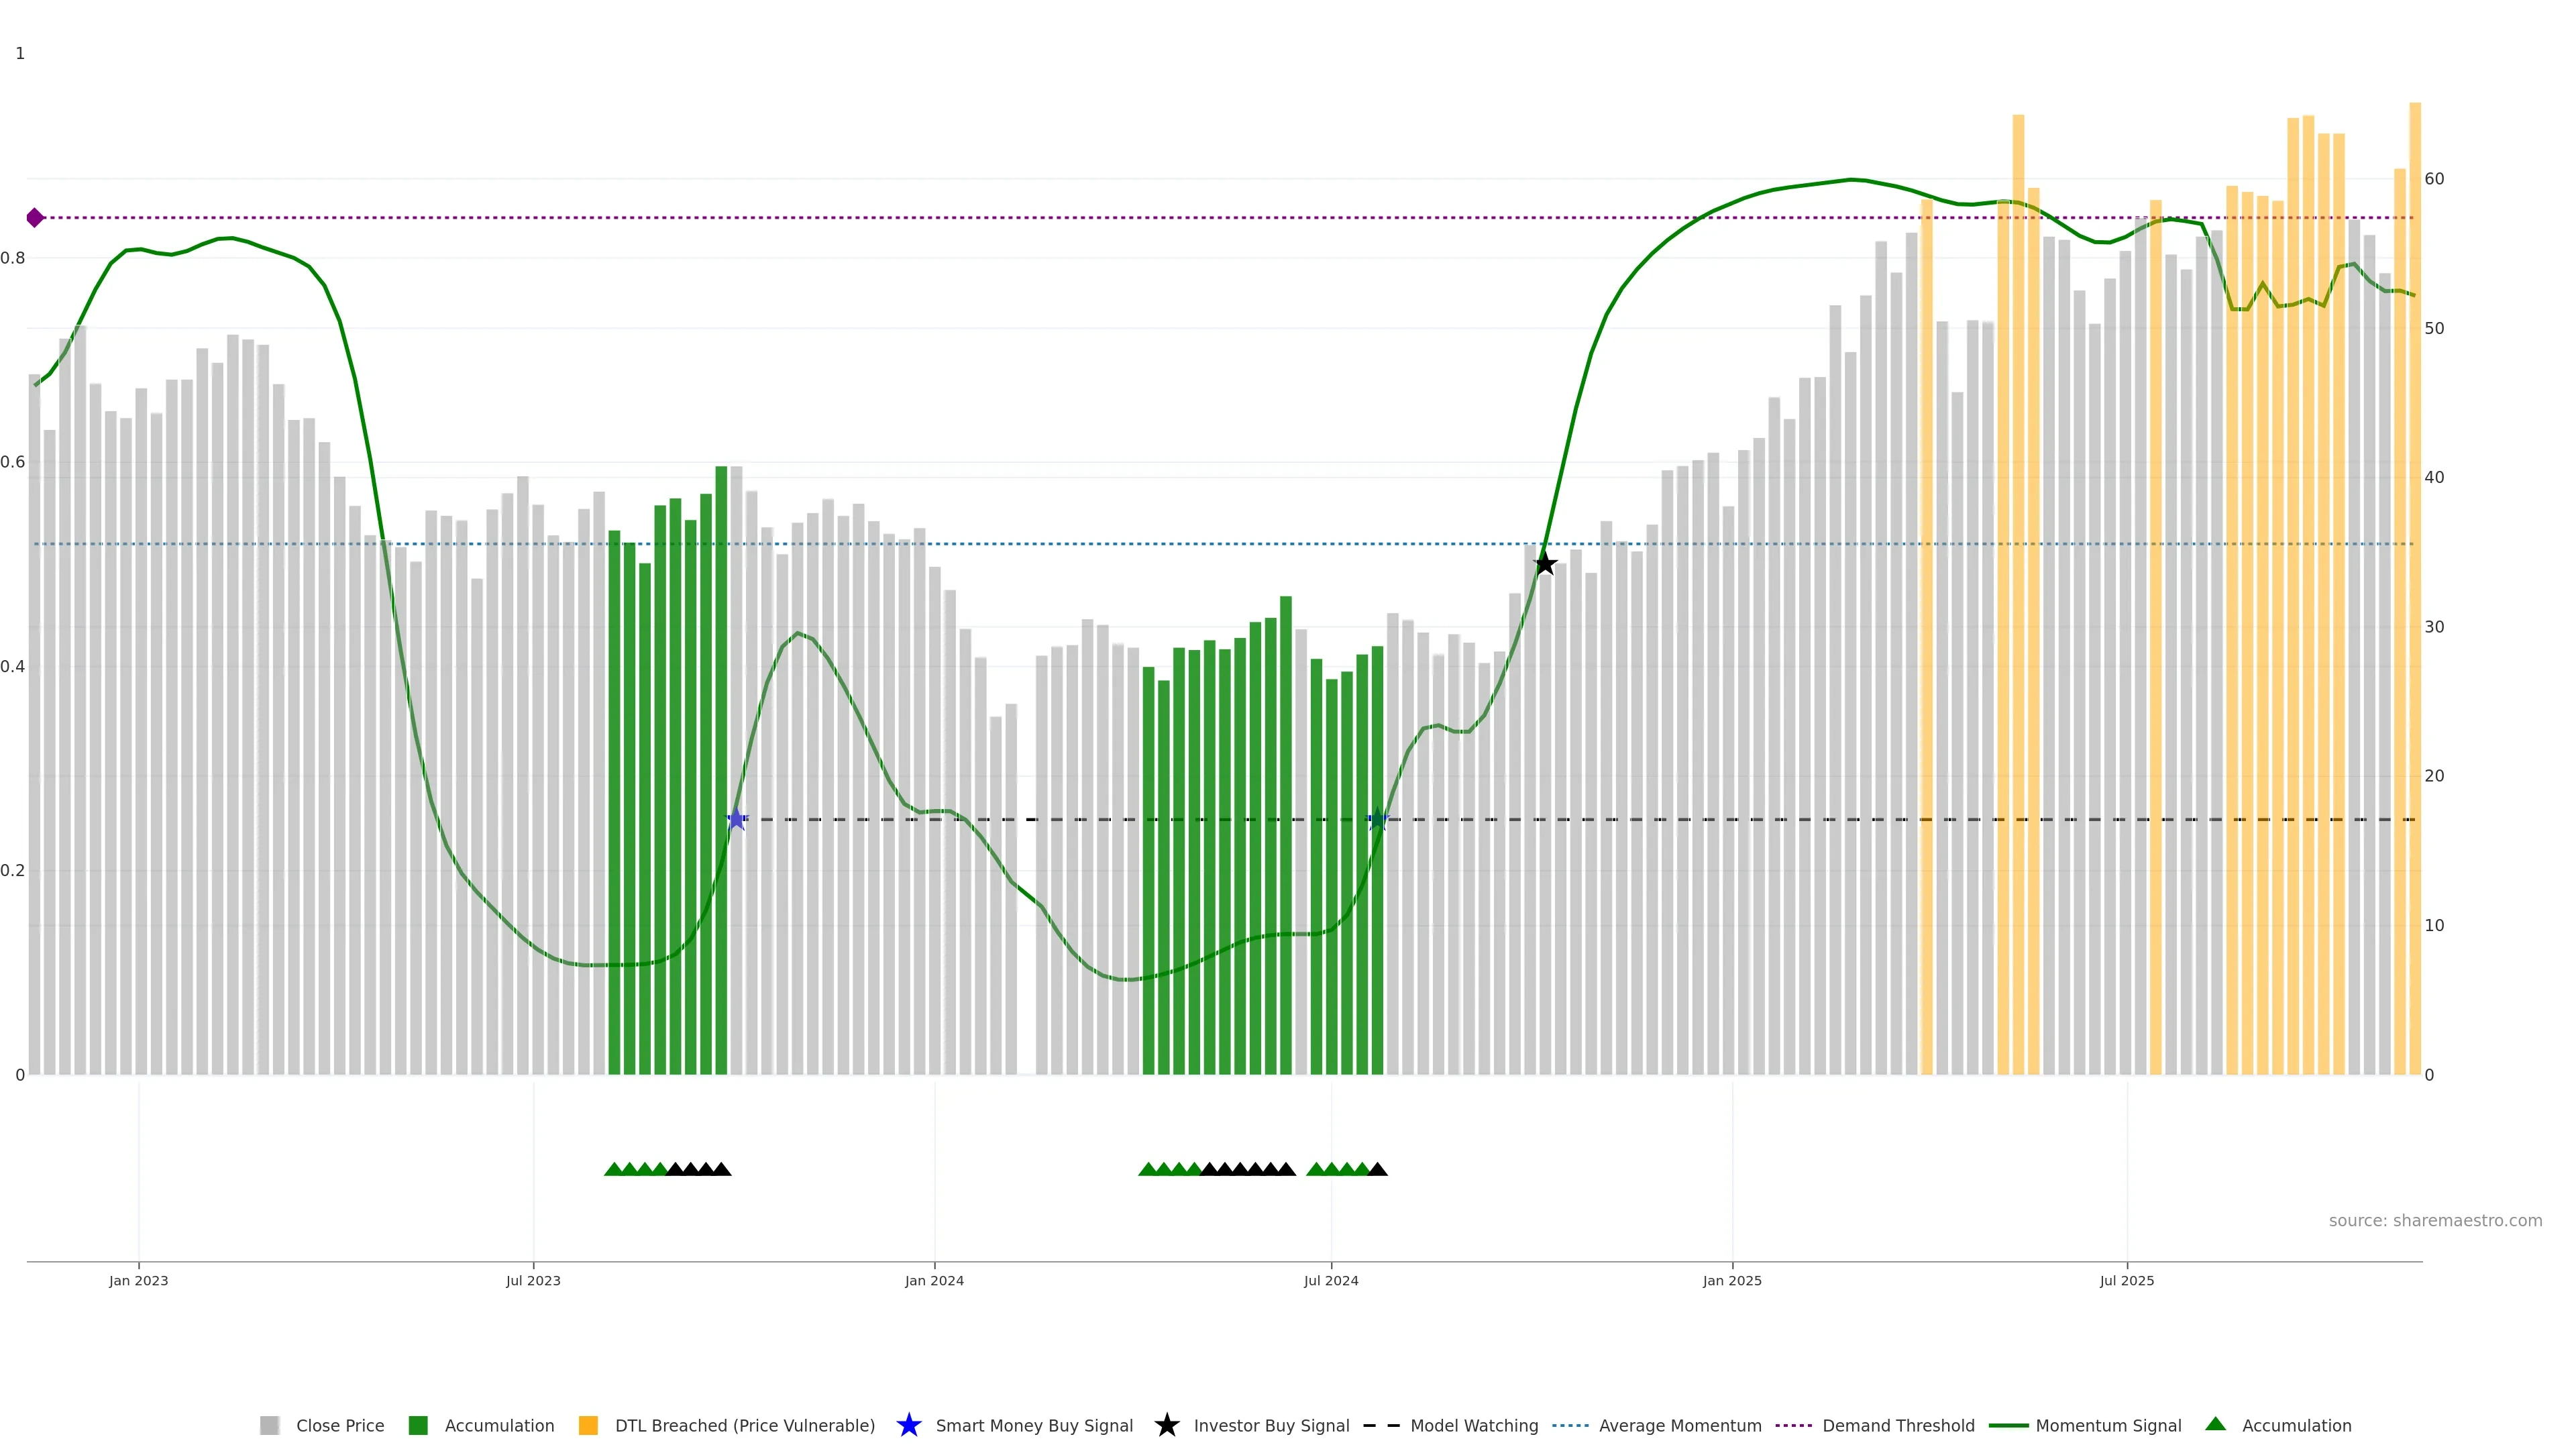
Task: Click the Jul 2025 axis label
Action: pyautogui.click(x=2126, y=1280)
